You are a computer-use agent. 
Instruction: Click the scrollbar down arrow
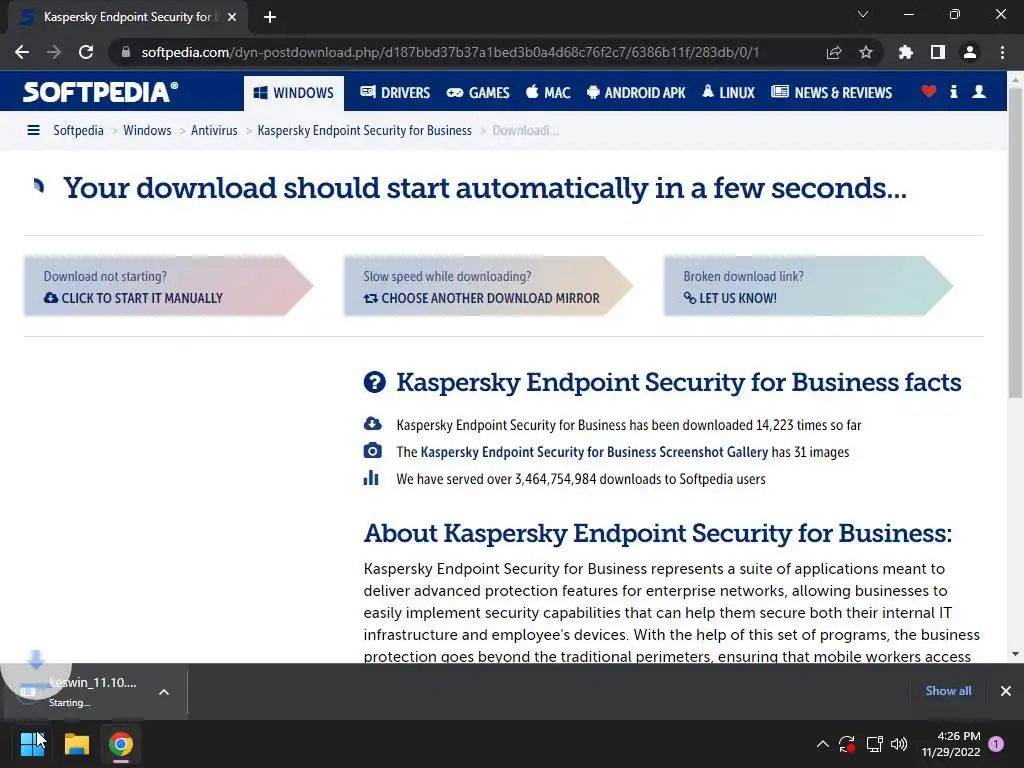point(1015,654)
